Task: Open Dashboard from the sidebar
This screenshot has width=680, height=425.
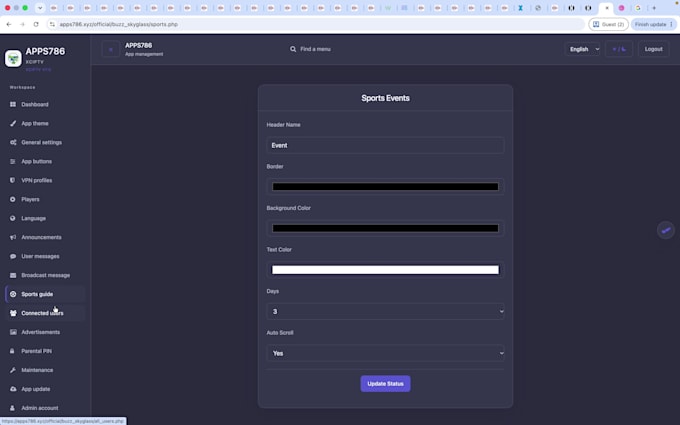Action: point(45,105)
